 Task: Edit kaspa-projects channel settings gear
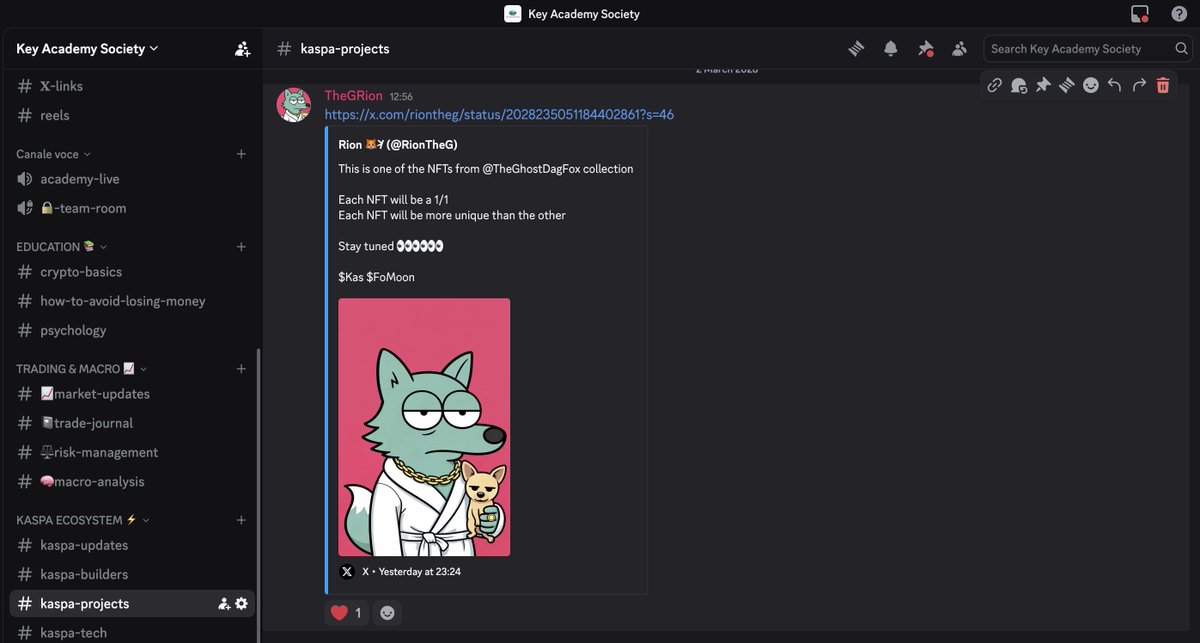tap(241, 604)
